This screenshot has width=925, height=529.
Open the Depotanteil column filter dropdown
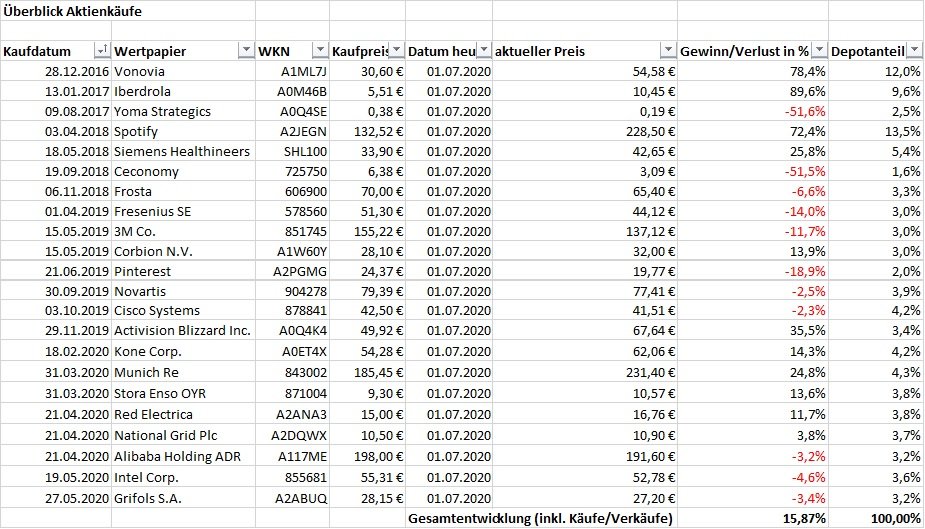(914, 51)
